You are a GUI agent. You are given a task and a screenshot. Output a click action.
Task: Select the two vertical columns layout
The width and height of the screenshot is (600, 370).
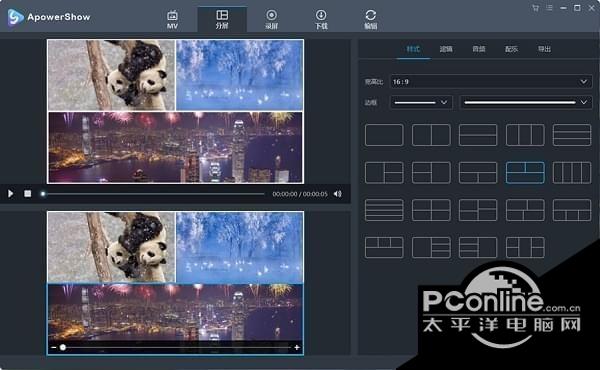431,135
